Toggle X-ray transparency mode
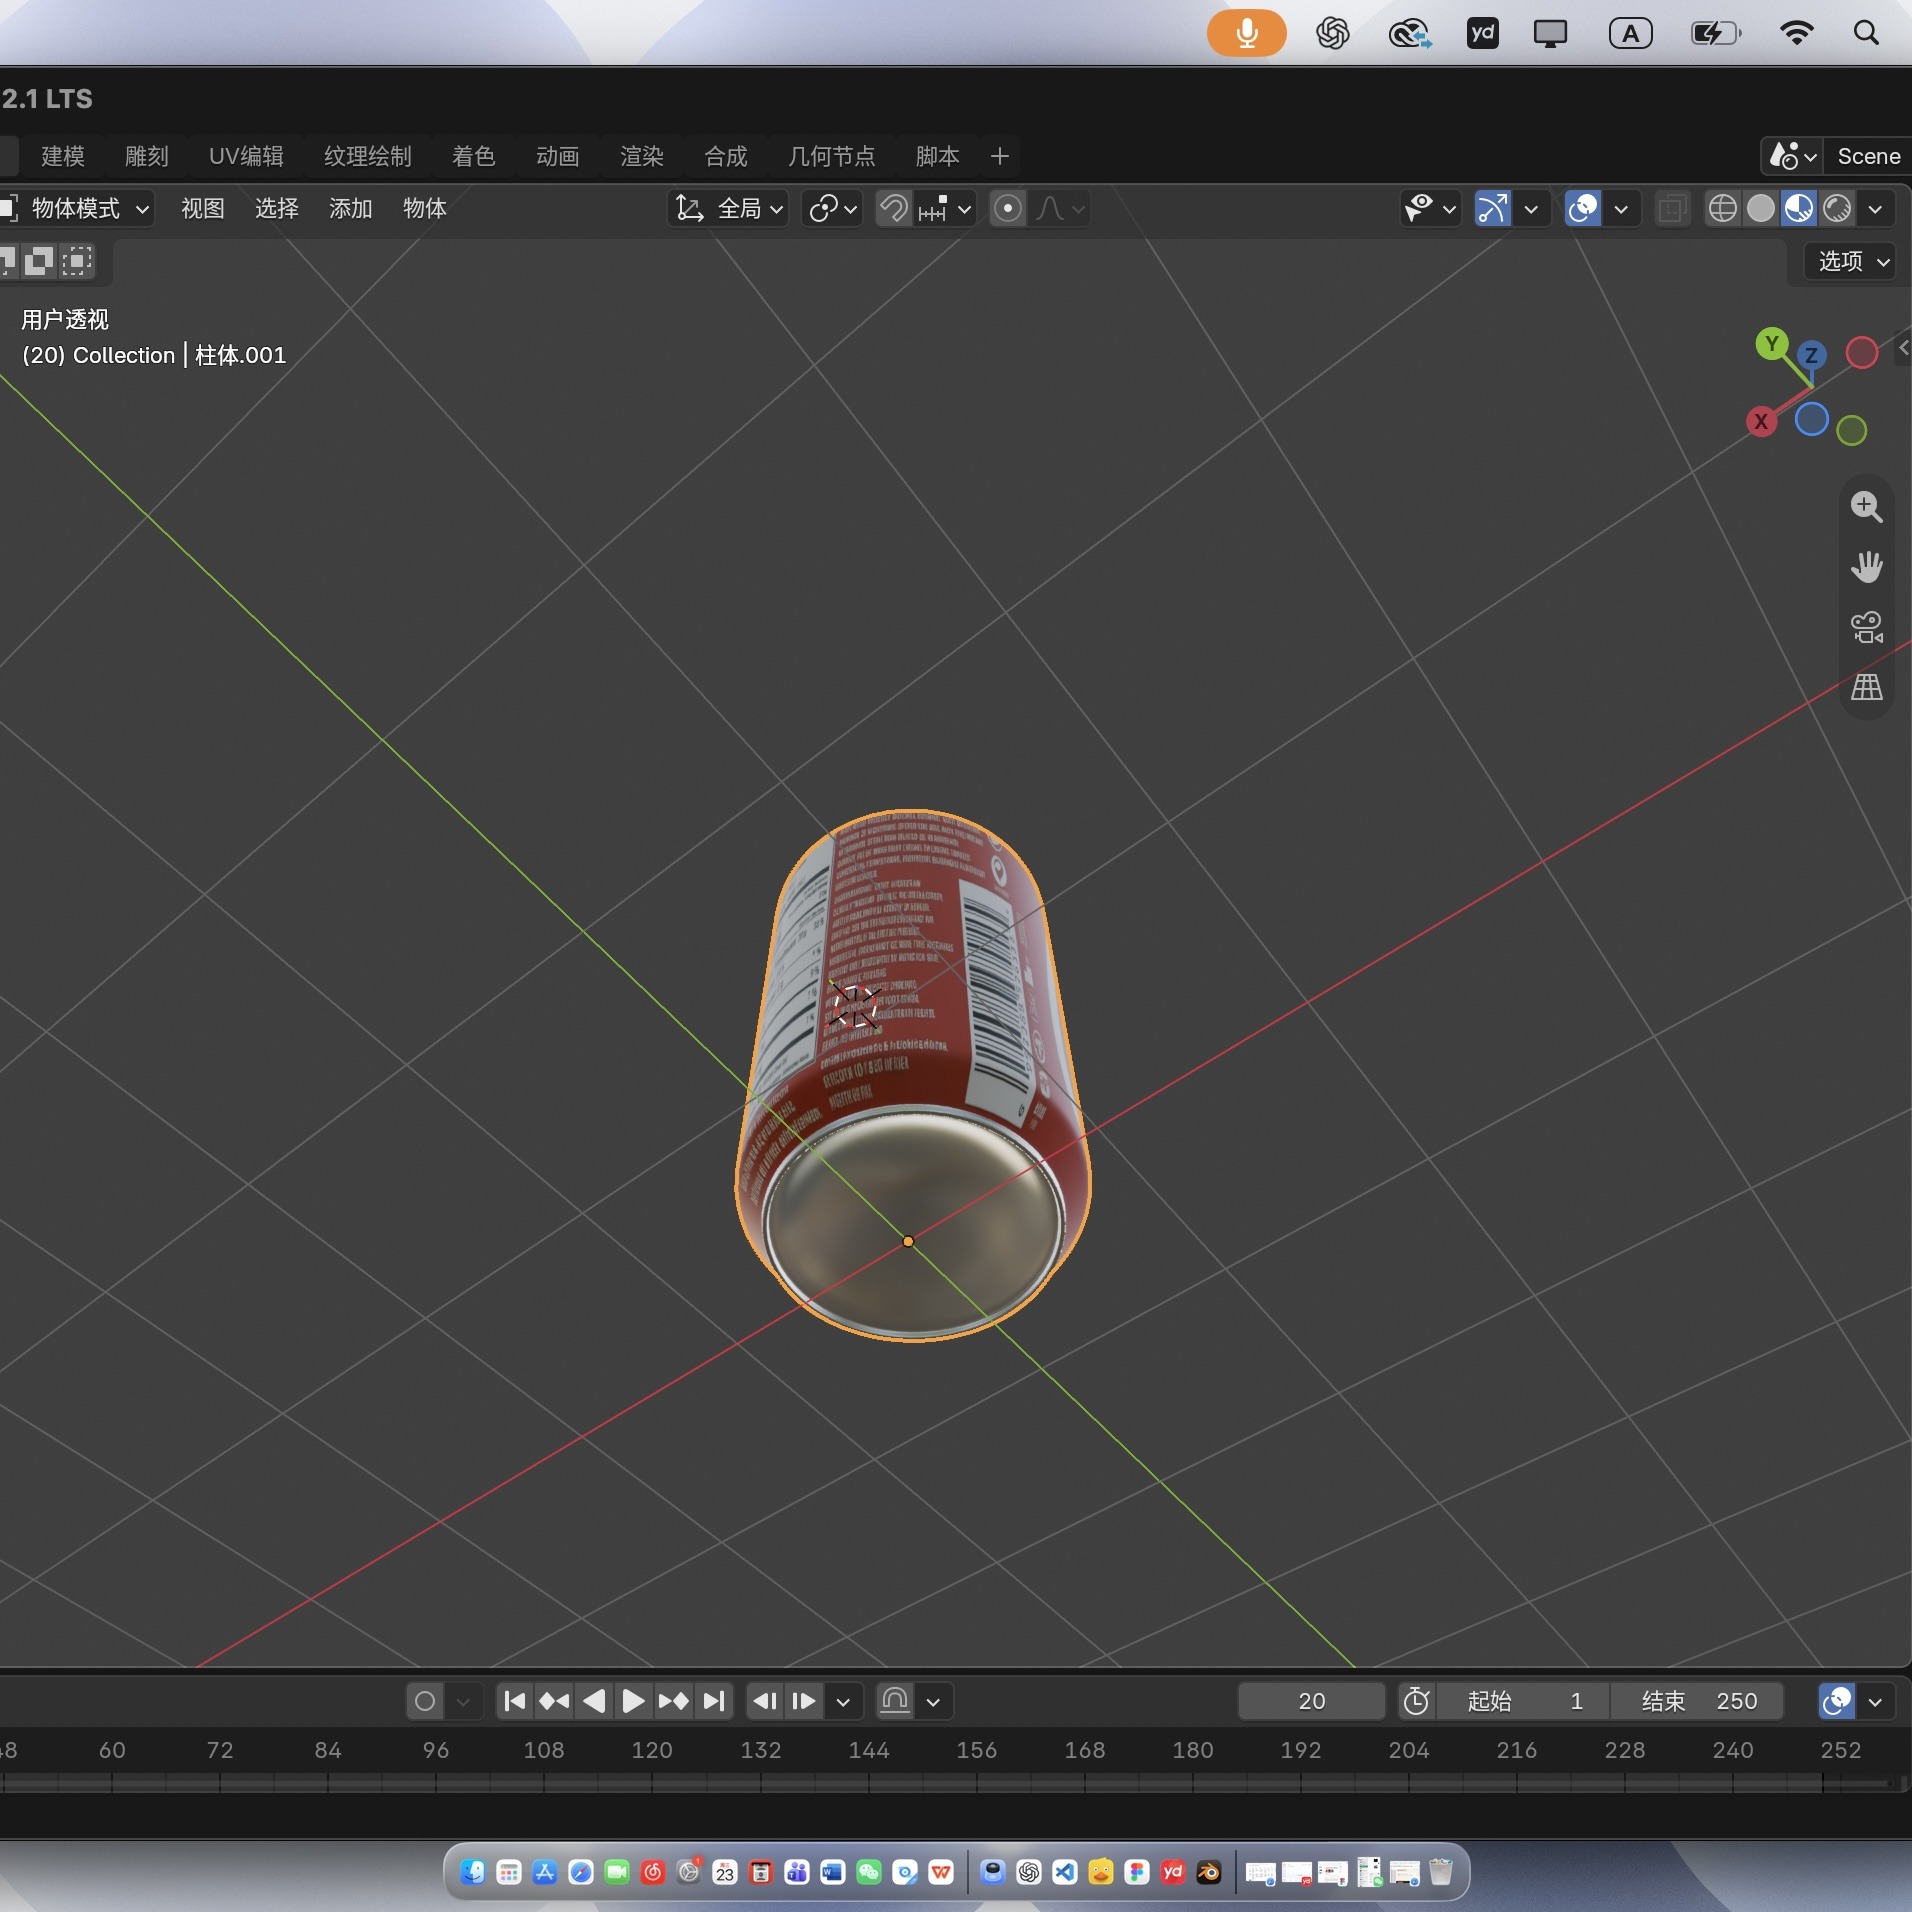The width and height of the screenshot is (1912, 1912). pos(1671,208)
